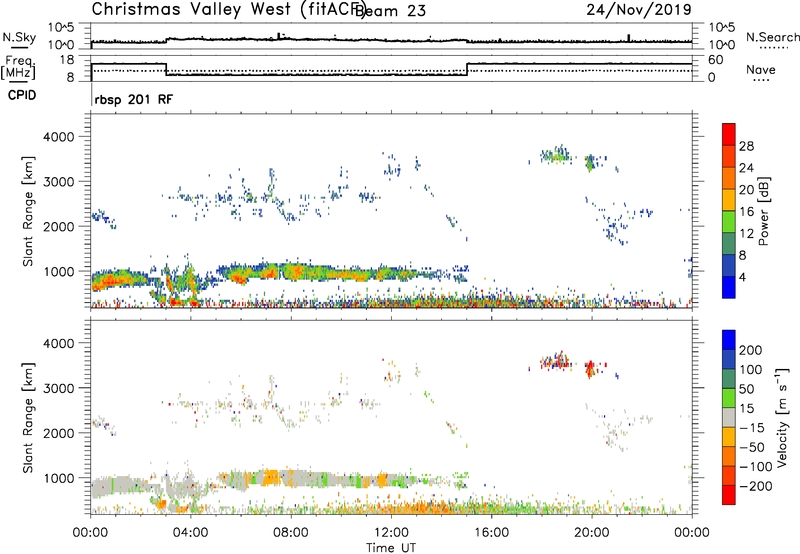Select the '12:00' time tick label
The image size is (800, 554).
[x=391, y=533]
